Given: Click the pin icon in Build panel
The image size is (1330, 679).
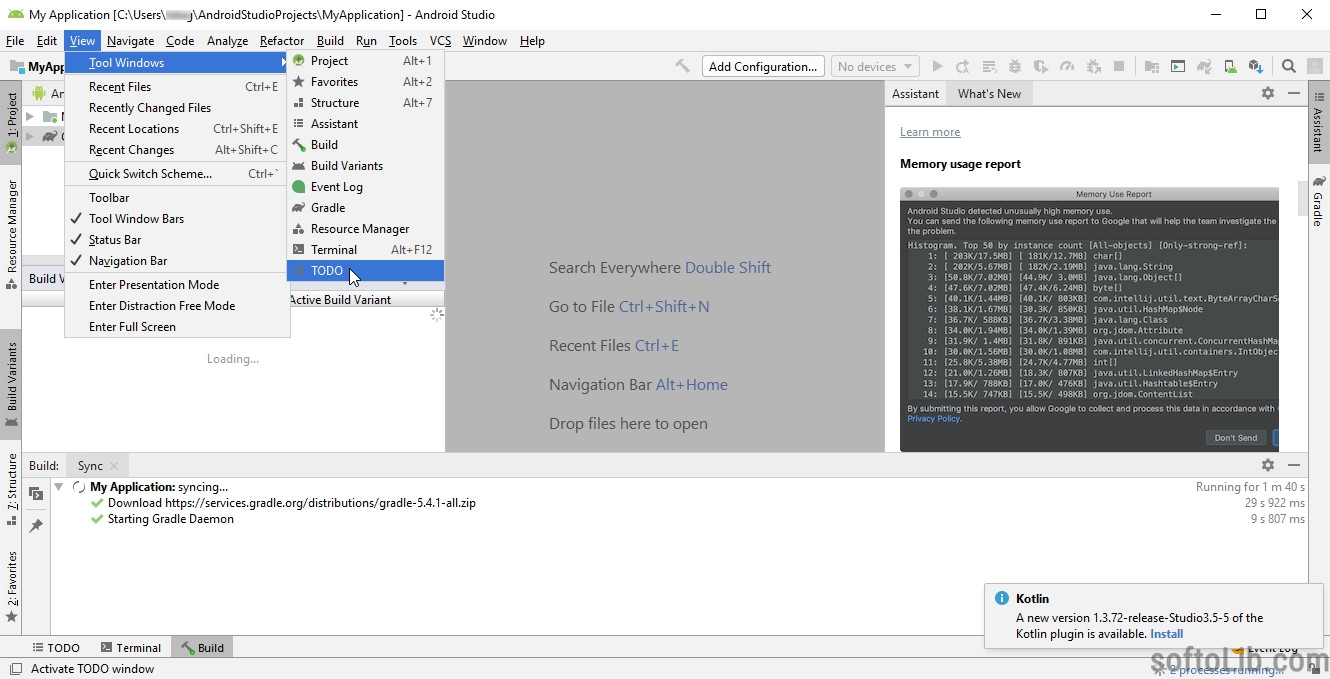Looking at the screenshot, I should point(36,526).
